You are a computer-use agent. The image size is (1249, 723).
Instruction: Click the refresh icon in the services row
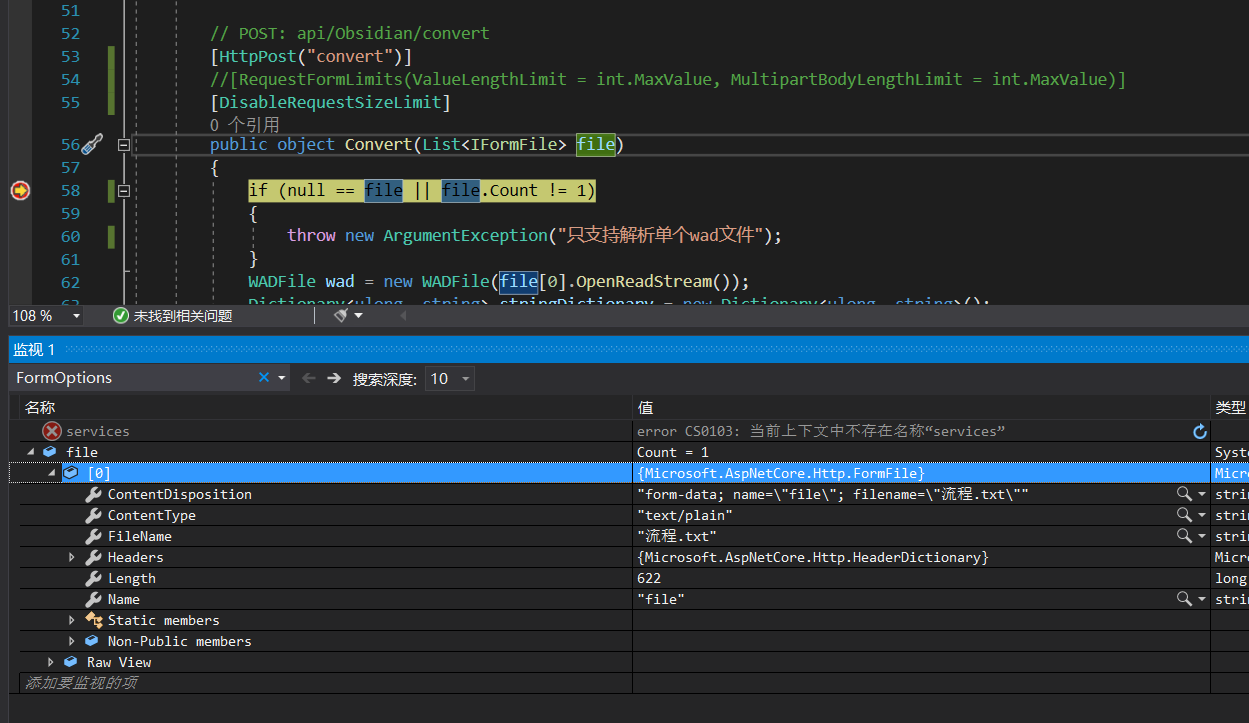point(1200,431)
